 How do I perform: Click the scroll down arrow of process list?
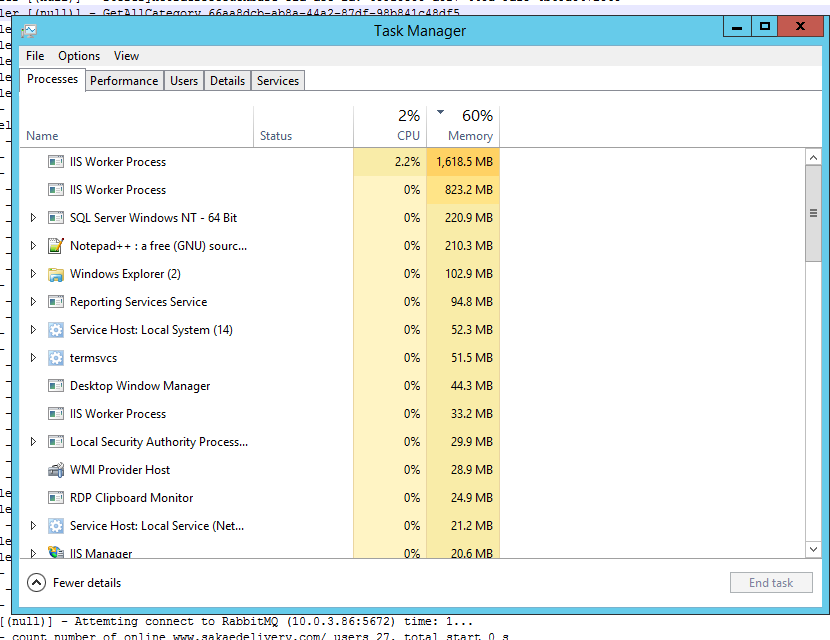pyautogui.click(x=813, y=550)
